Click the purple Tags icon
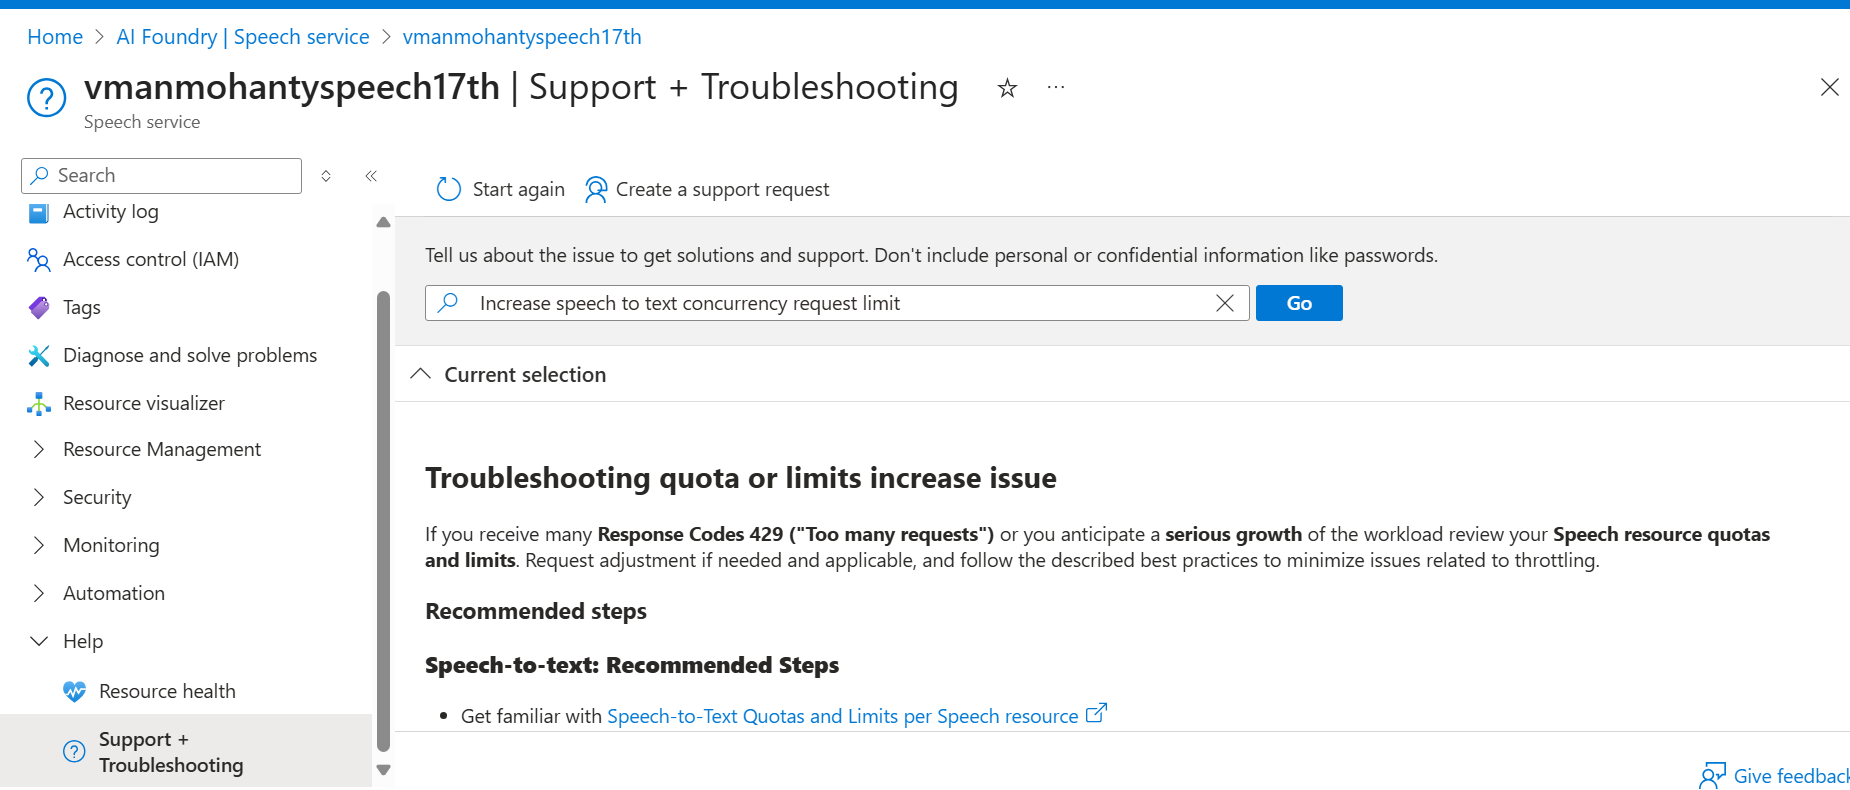Viewport: 1850px width, 790px height. pos(39,308)
